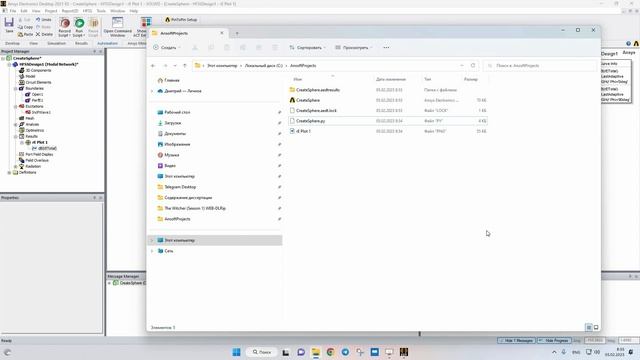Switch to the Results ribbon tab
Screen dimensions: 640x360
point(81,43)
